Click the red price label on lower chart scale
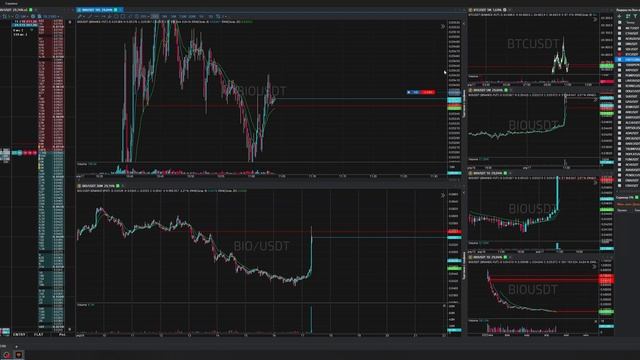The width and height of the screenshot is (640, 360). pyautogui.click(x=454, y=232)
